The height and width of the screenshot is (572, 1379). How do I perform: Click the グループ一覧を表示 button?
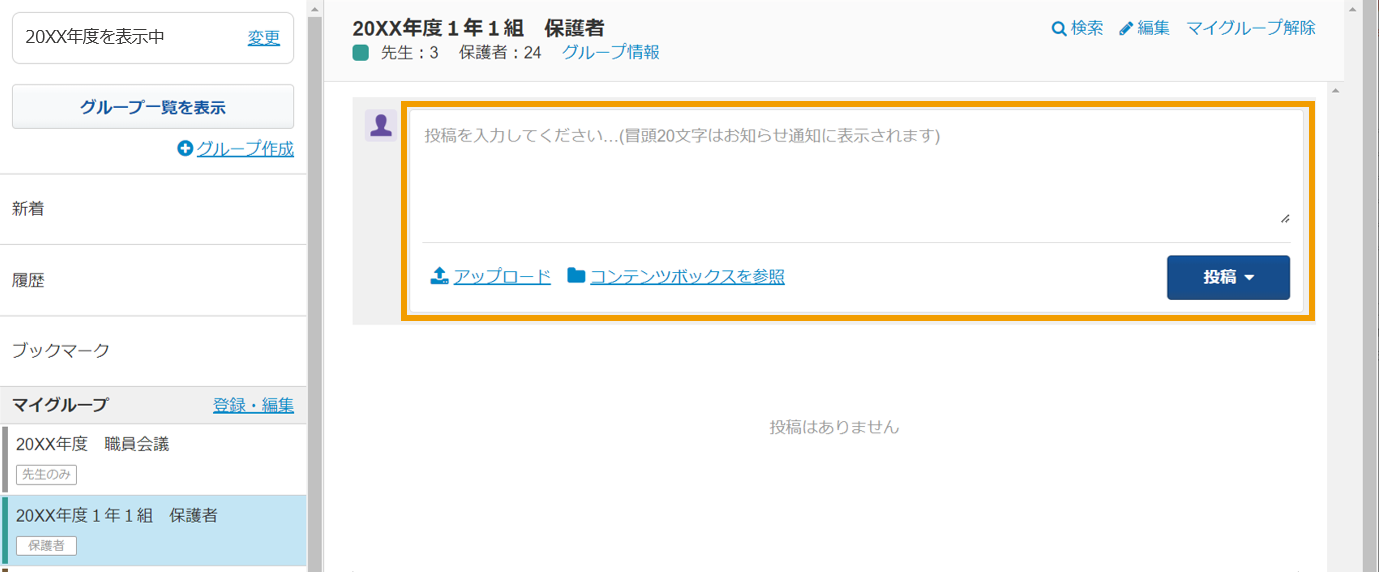point(153,107)
